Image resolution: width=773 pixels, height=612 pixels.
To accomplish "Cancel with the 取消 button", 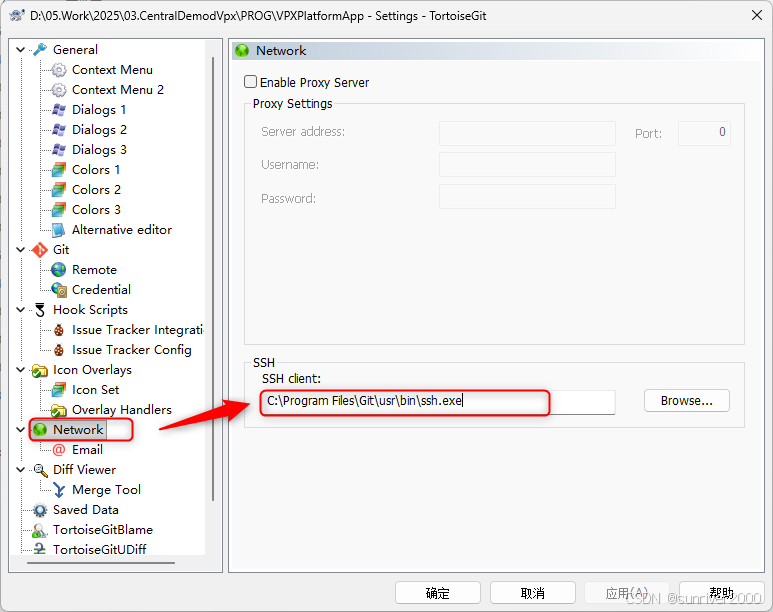I will (x=533, y=592).
